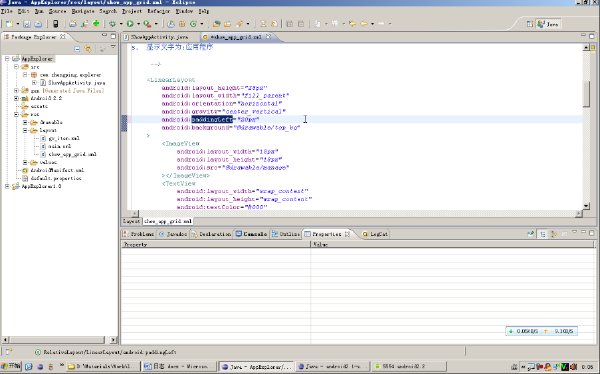
Task: Click the New Java Package icon
Action: [182, 24]
